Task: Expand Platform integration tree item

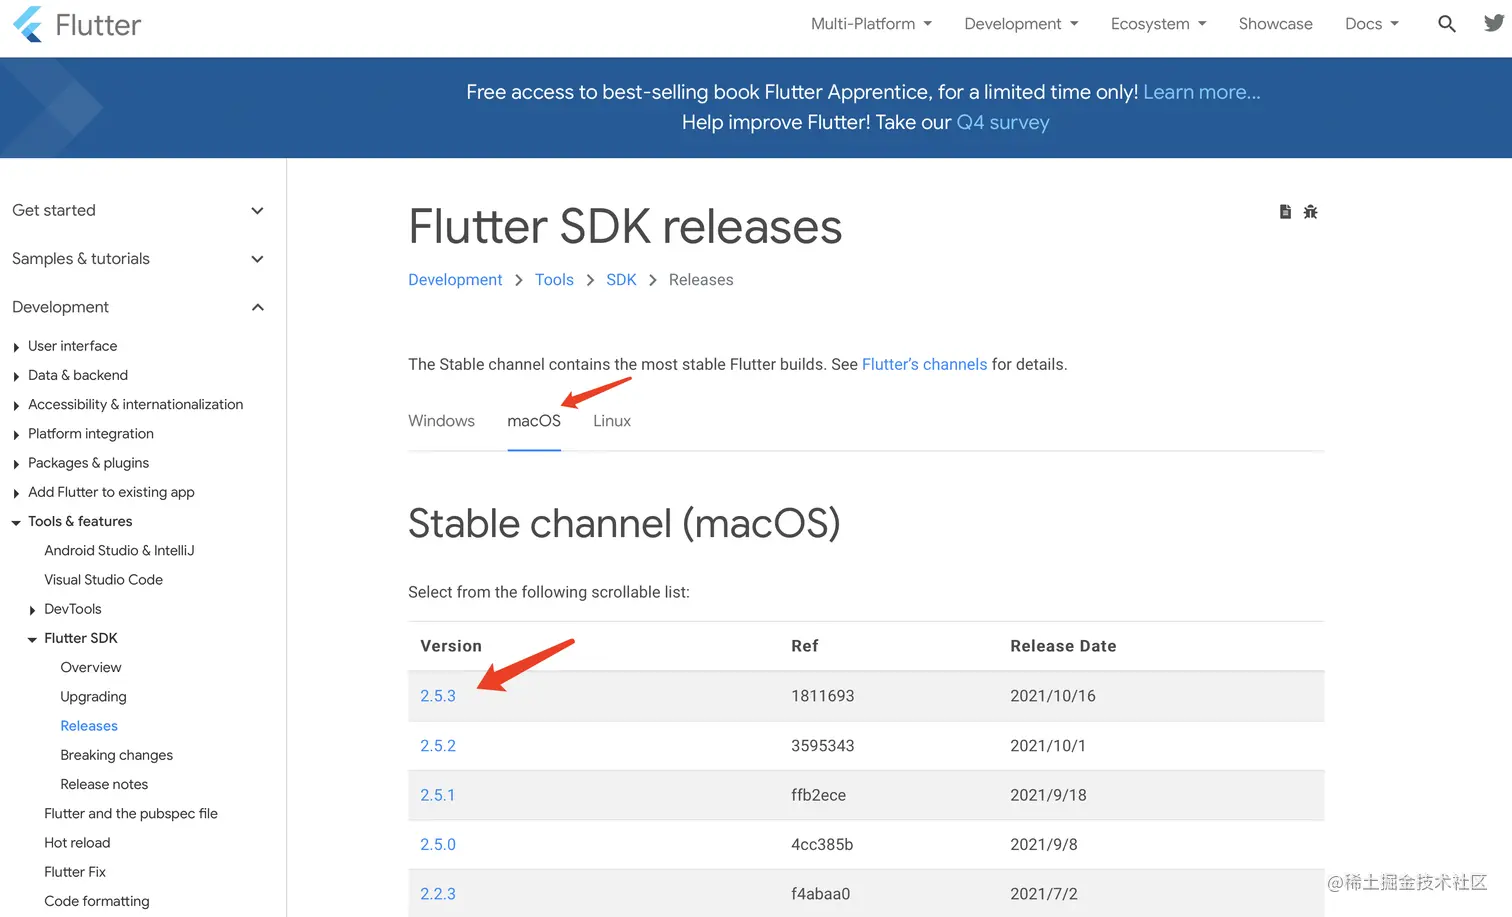Action: 16,434
